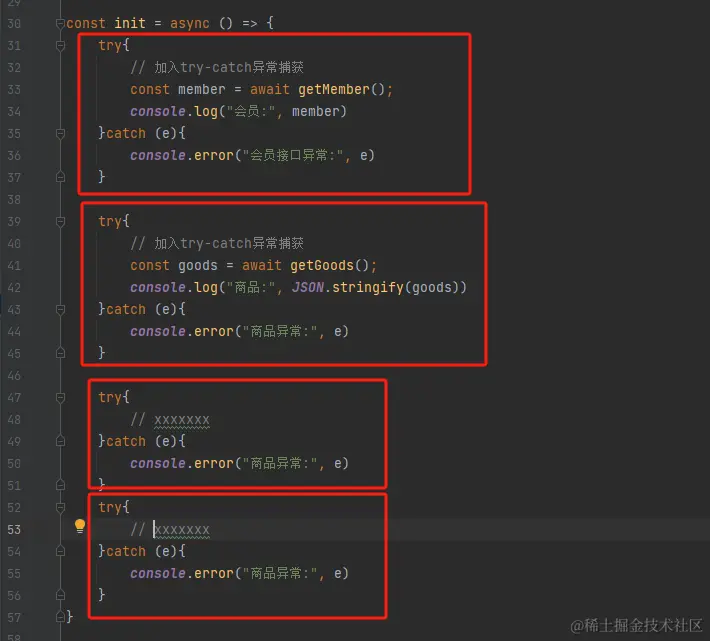Click the fold end marker on line 45
This screenshot has height=641, width=710.
coord(60,353)
